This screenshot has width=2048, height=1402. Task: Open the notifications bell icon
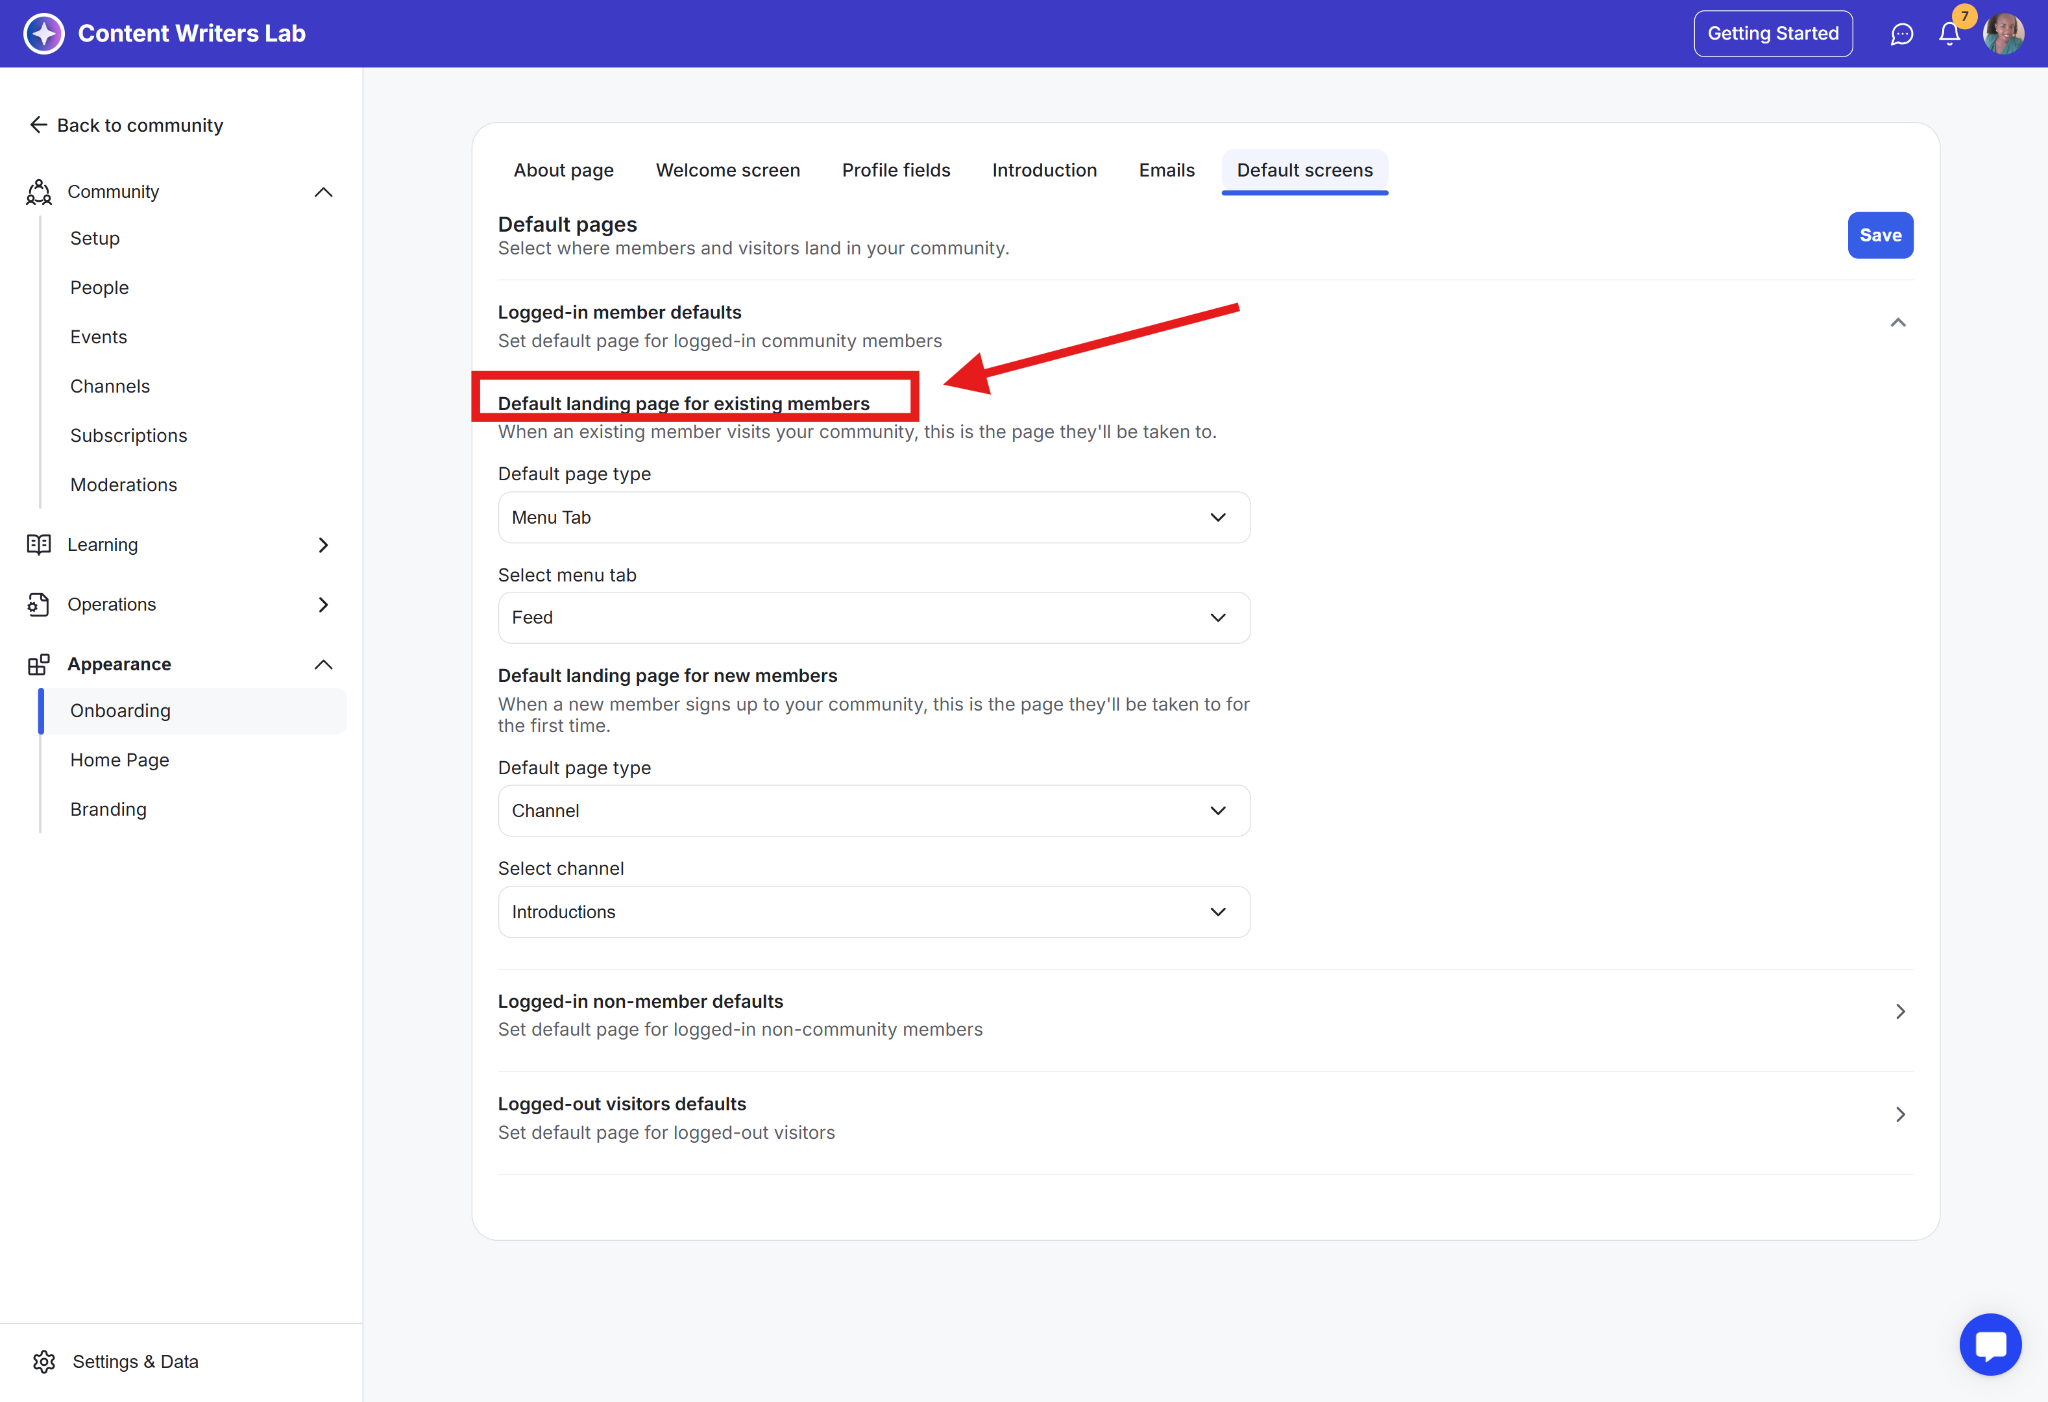(x=1949, y=34)
